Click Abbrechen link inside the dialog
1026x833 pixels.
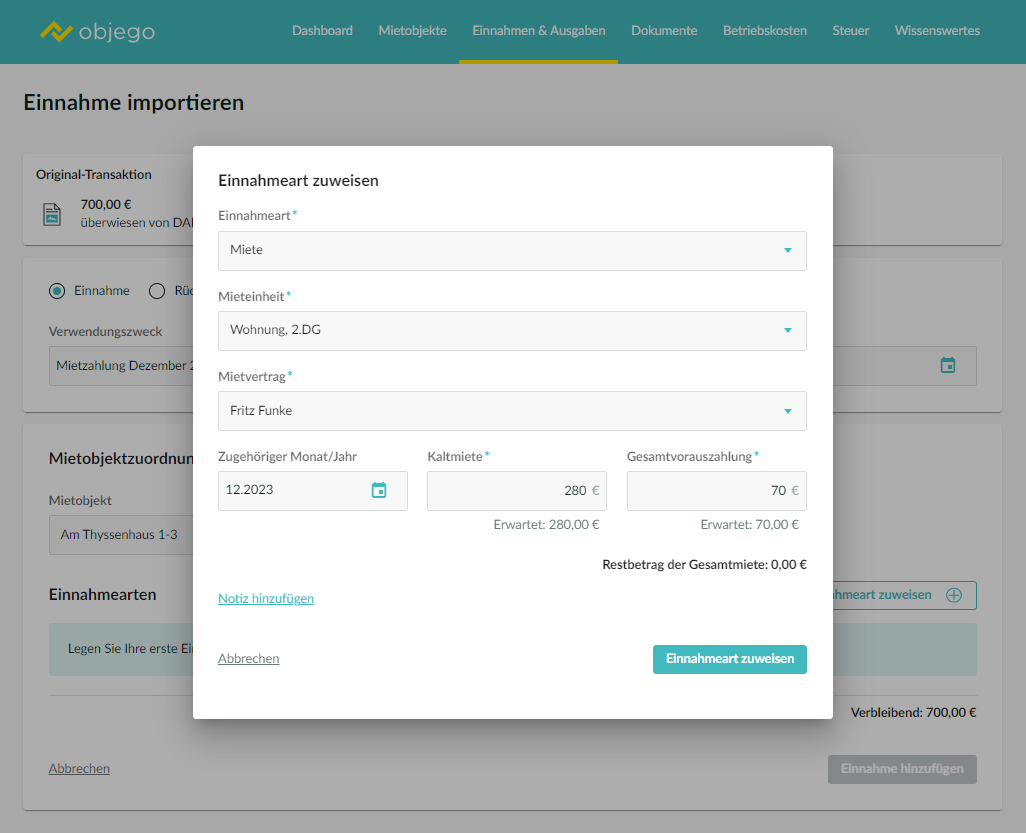tap(249, 659)
